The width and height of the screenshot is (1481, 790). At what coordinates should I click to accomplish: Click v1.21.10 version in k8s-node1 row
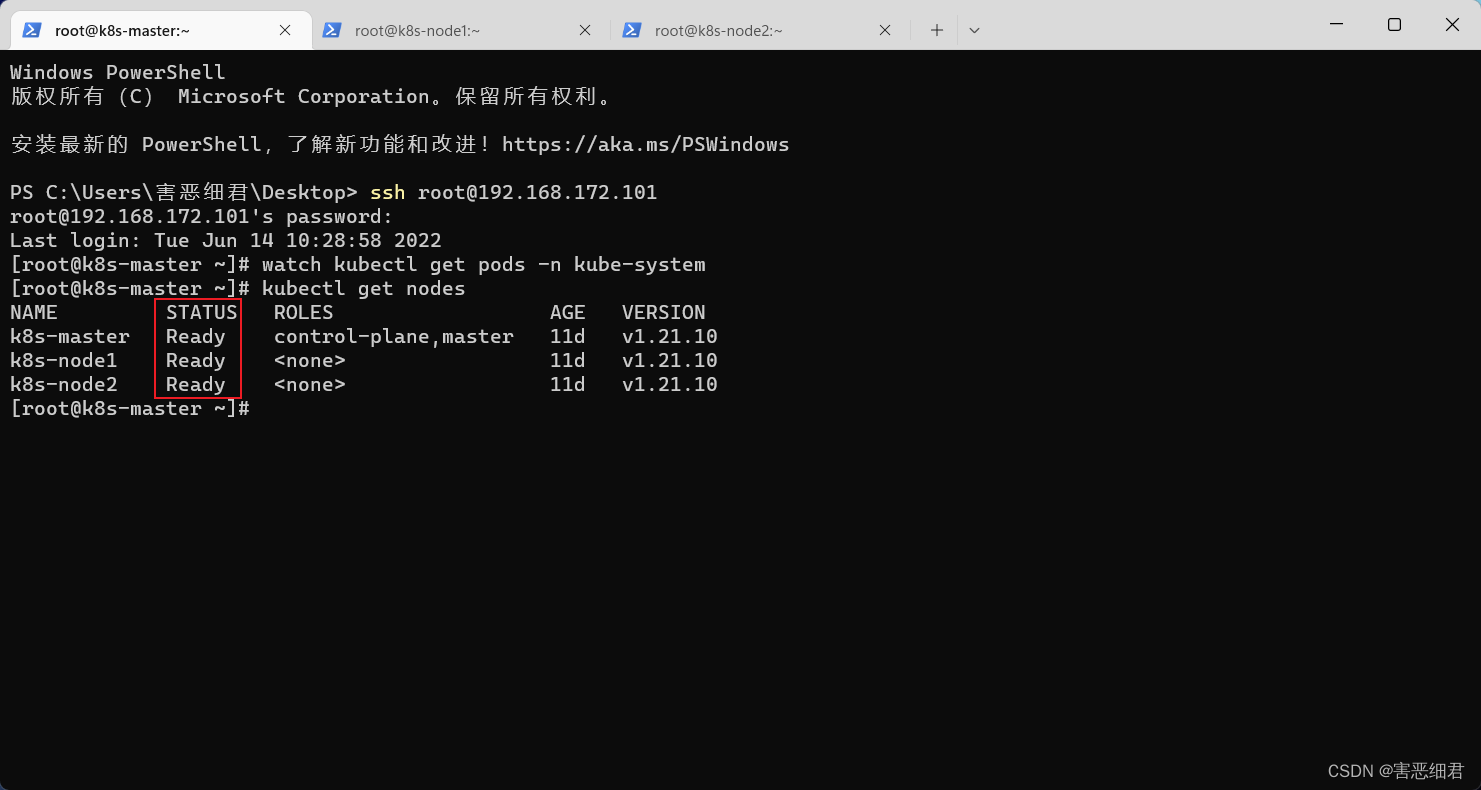point(670,360)
